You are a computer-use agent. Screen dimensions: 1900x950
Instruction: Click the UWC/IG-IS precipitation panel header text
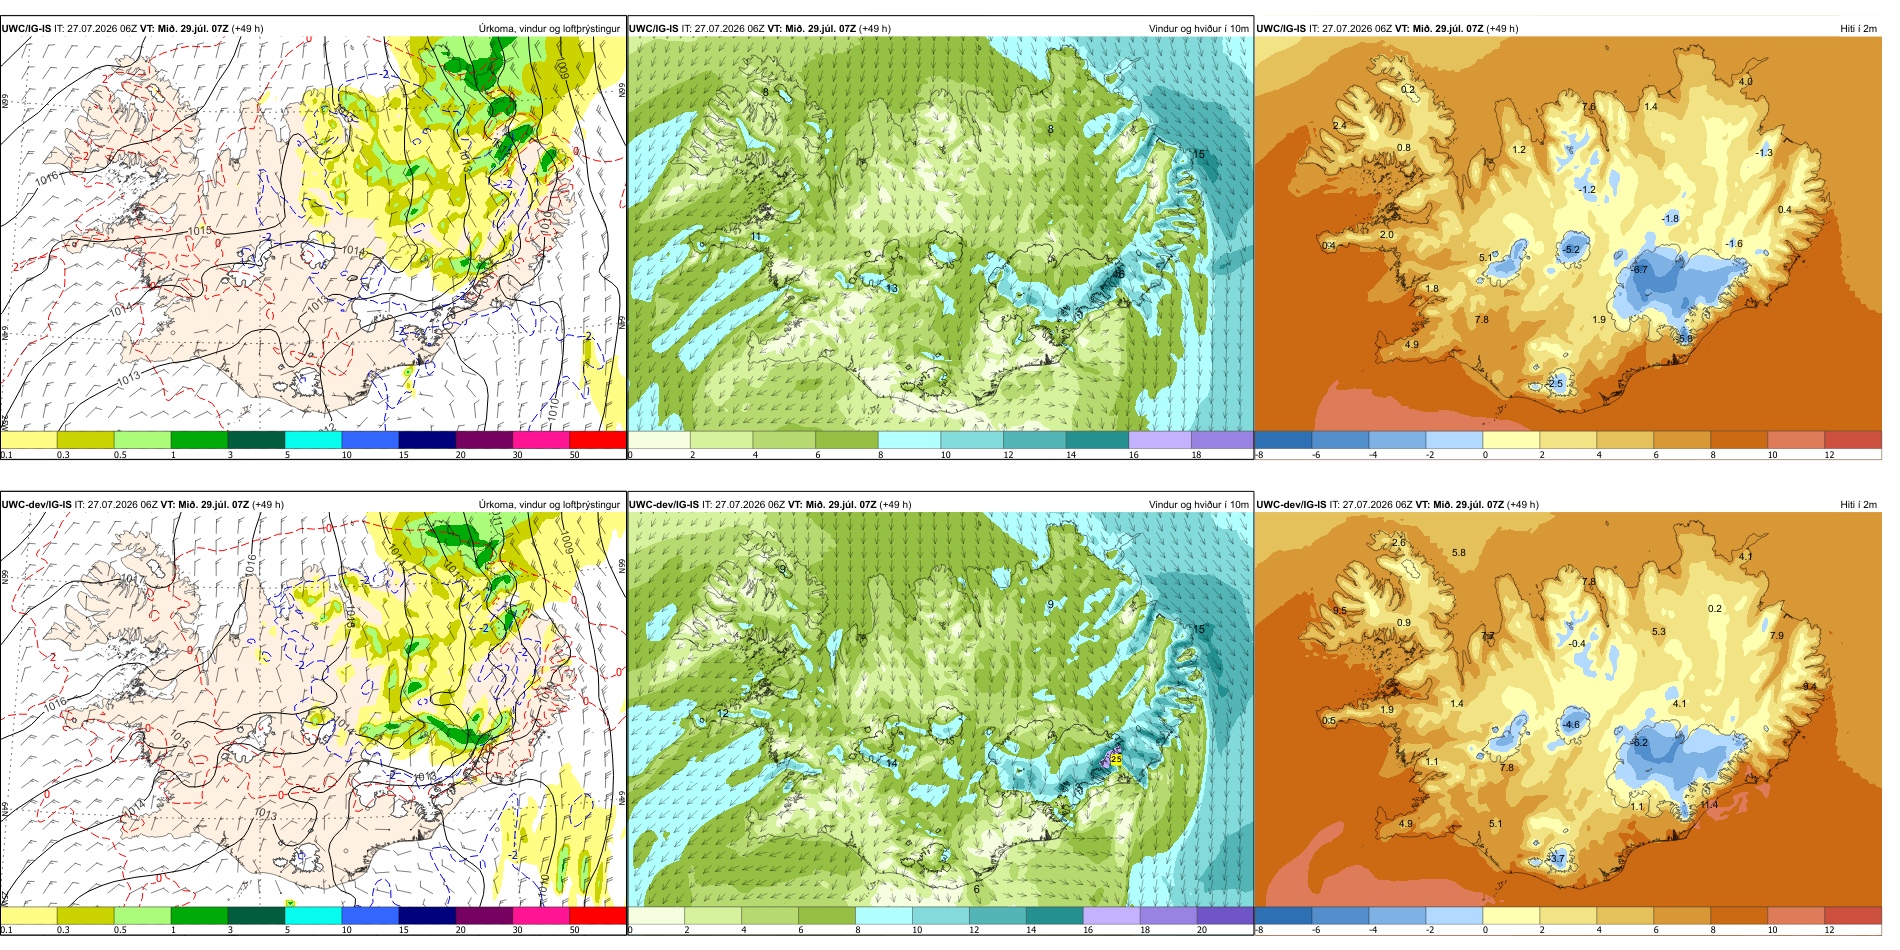133,28
